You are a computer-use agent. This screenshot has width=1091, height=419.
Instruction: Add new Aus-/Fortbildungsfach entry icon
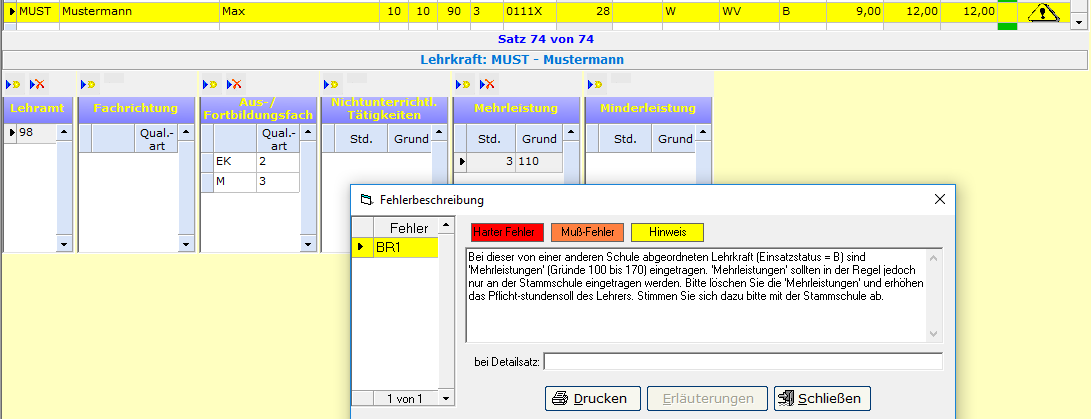(x=211, y=84)
